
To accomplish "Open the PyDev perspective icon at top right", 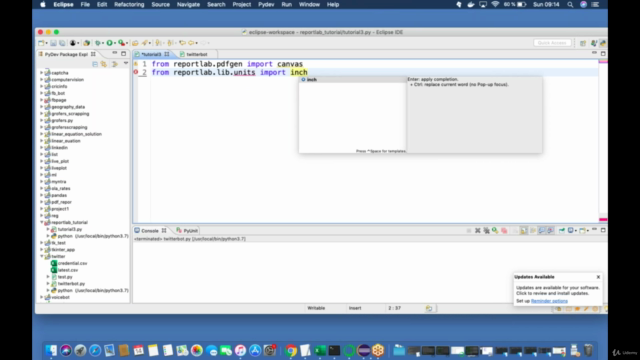I will click(x=603, y=43).
